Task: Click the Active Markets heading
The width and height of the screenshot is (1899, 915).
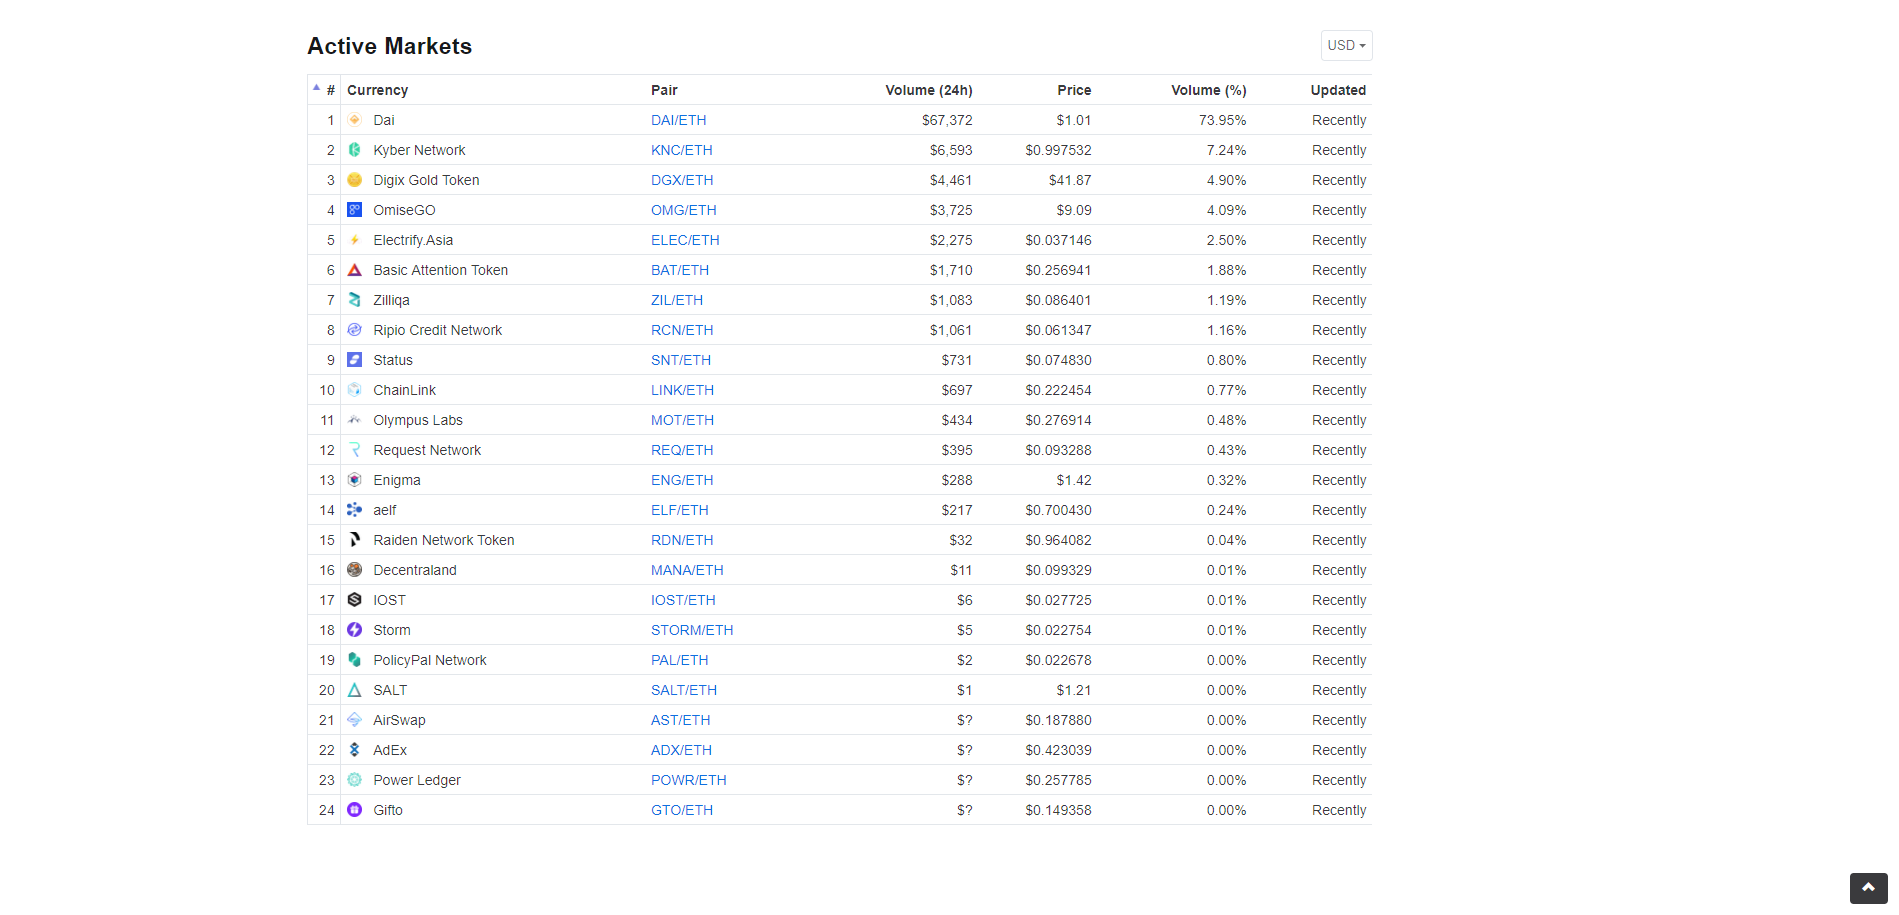Action: click(390, 46)
